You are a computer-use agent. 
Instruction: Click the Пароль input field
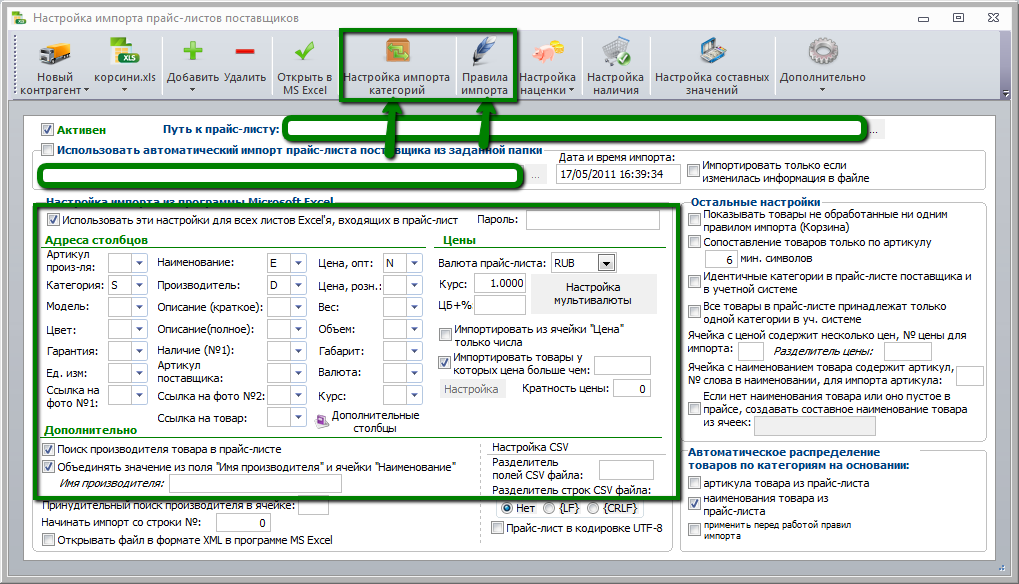[593, 220]
